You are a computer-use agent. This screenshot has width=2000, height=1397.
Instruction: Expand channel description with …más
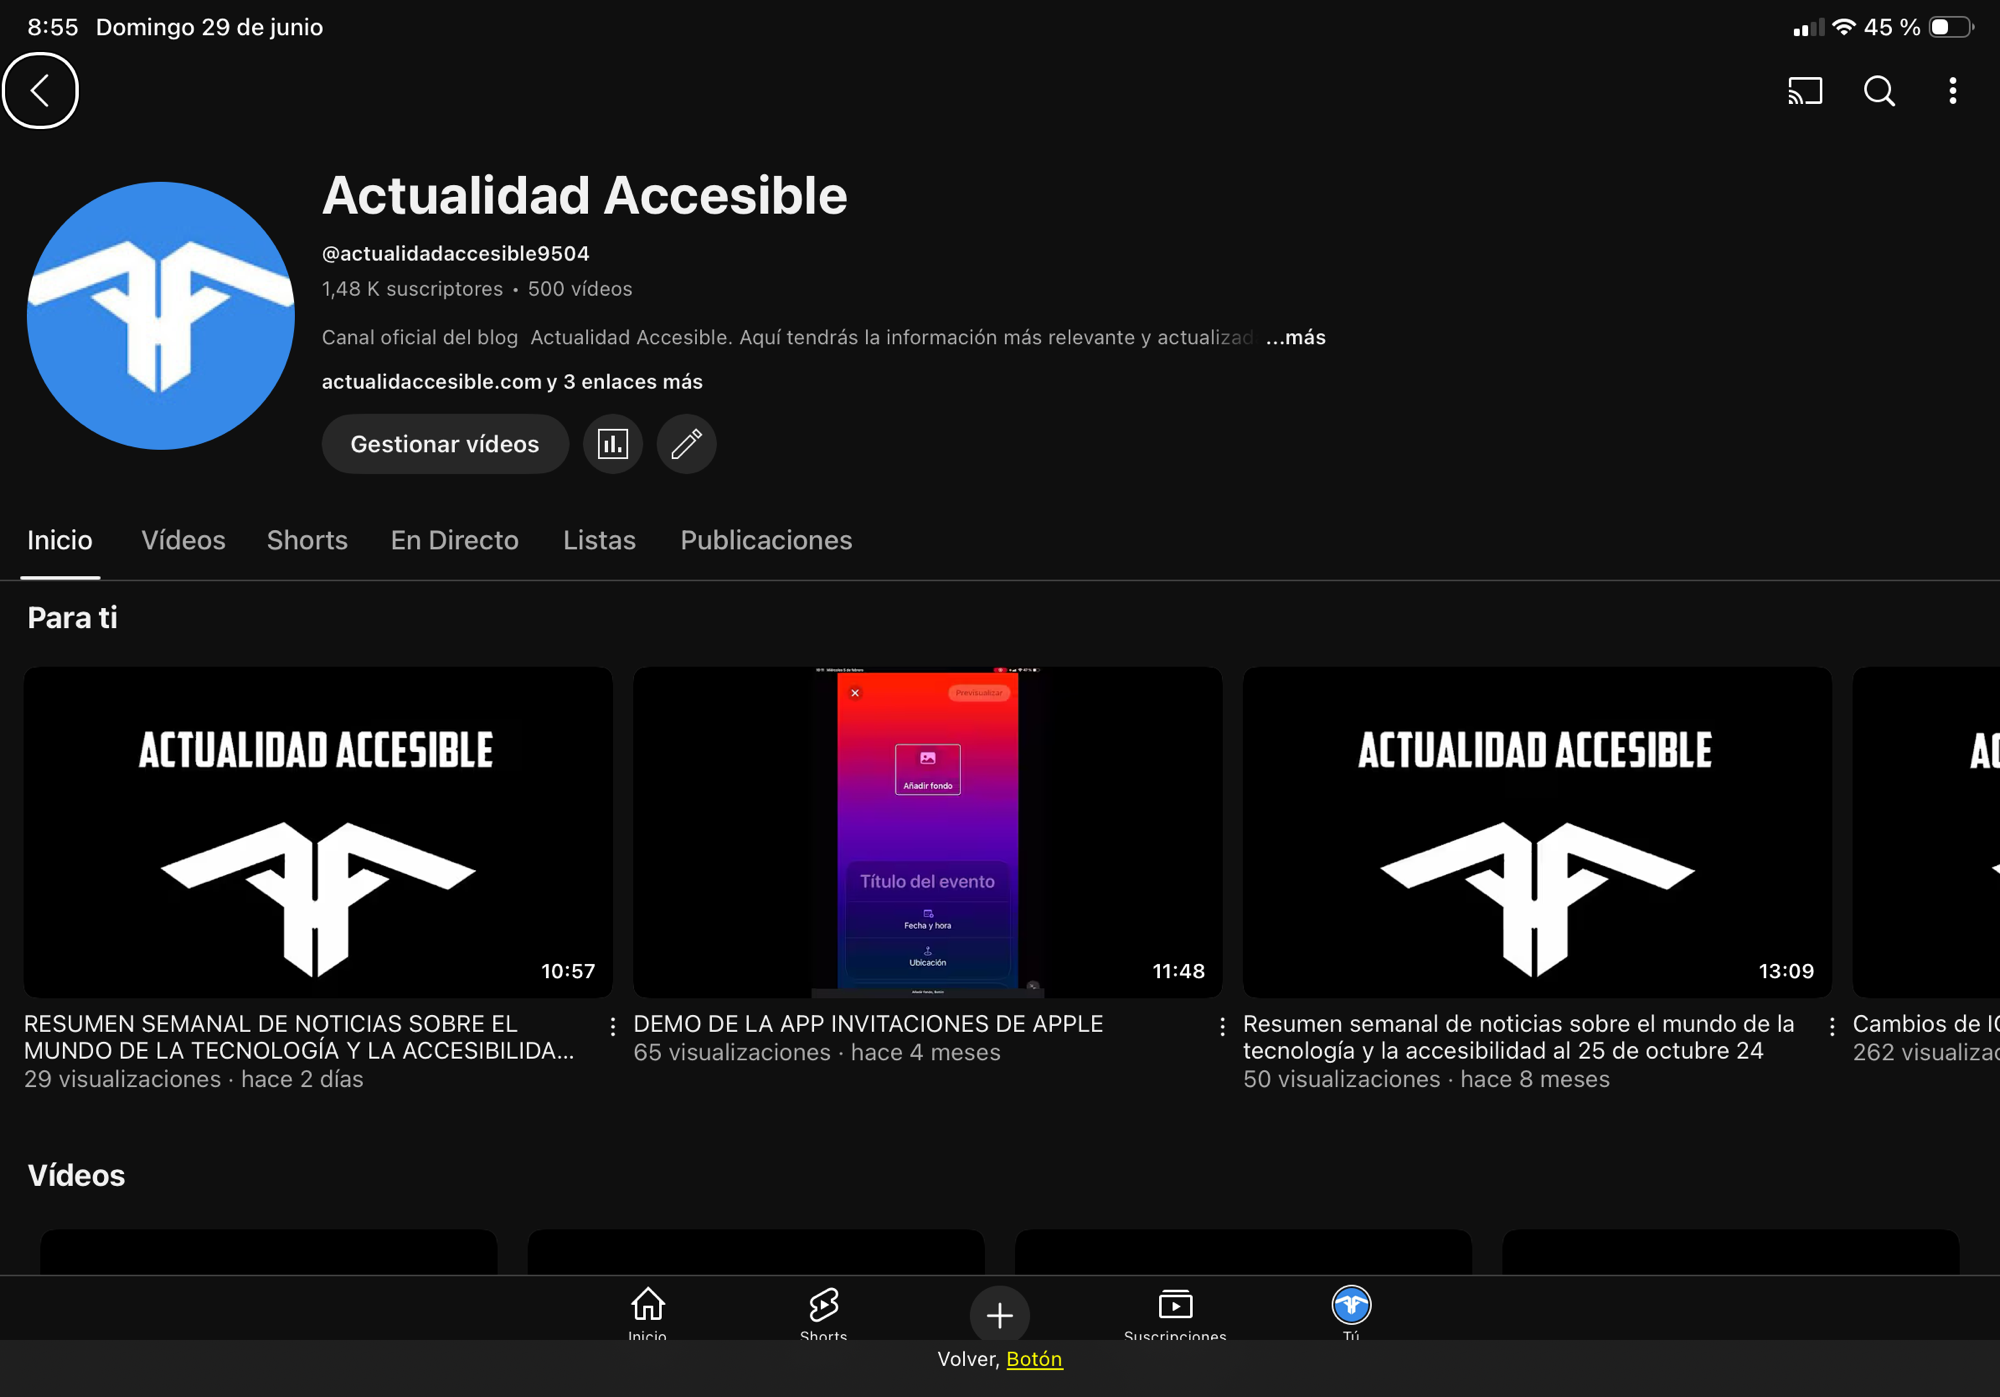pos(1295,338)
